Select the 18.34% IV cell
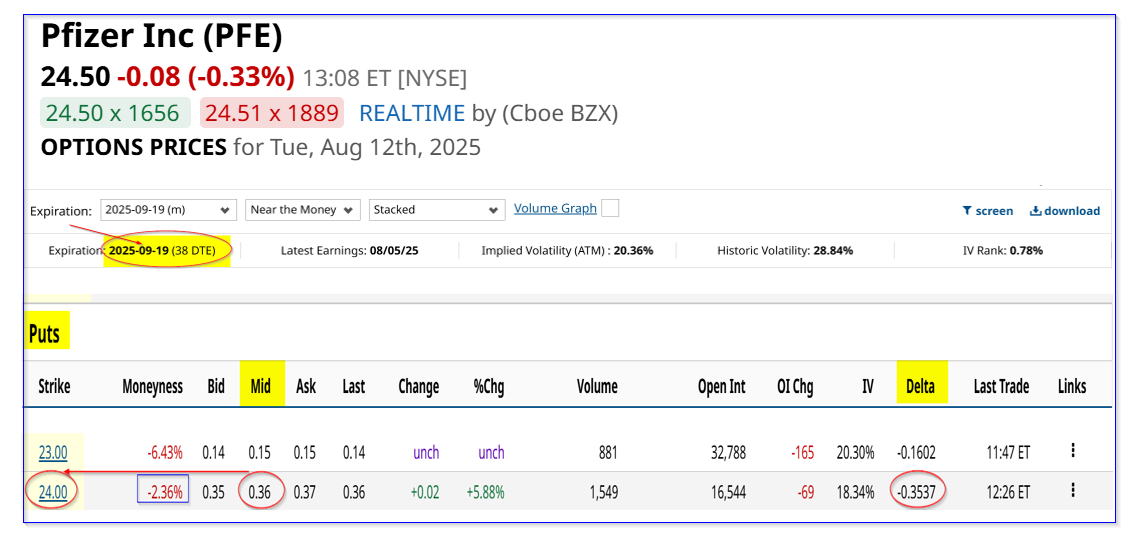The image size is (1136, 537). [854, 493]
